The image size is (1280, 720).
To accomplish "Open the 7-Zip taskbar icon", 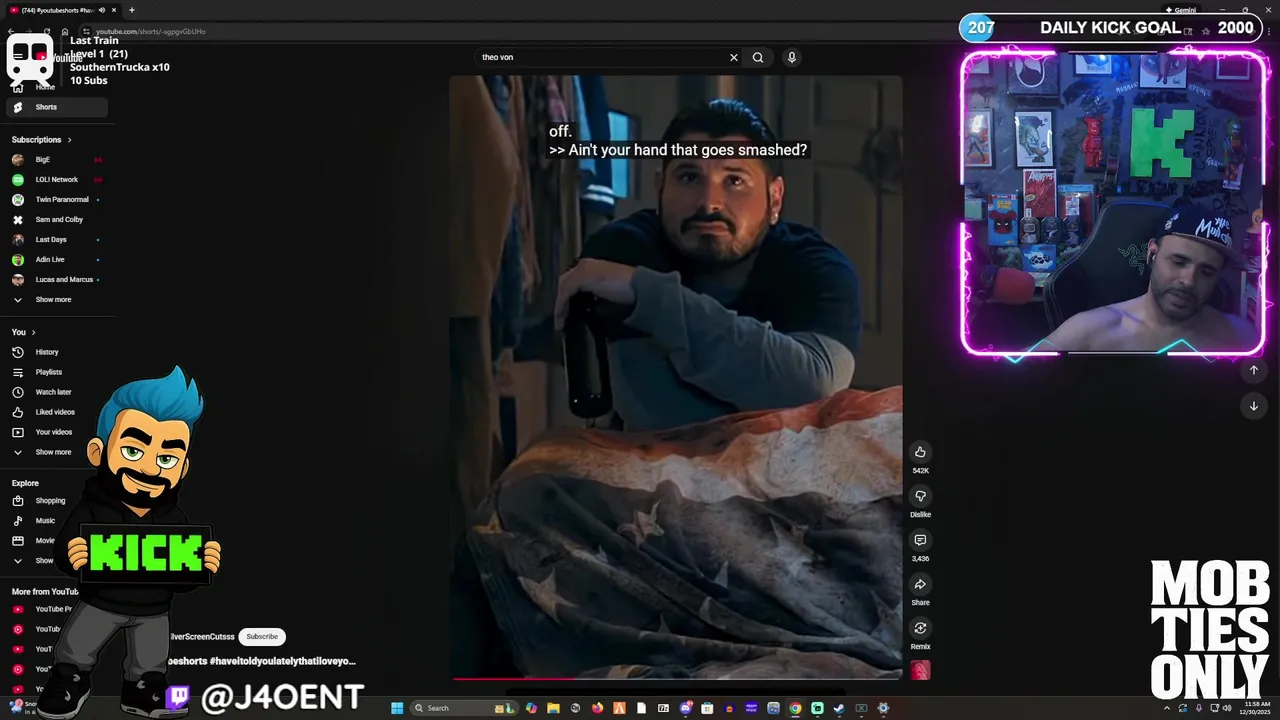I will [x=663, y=708].
